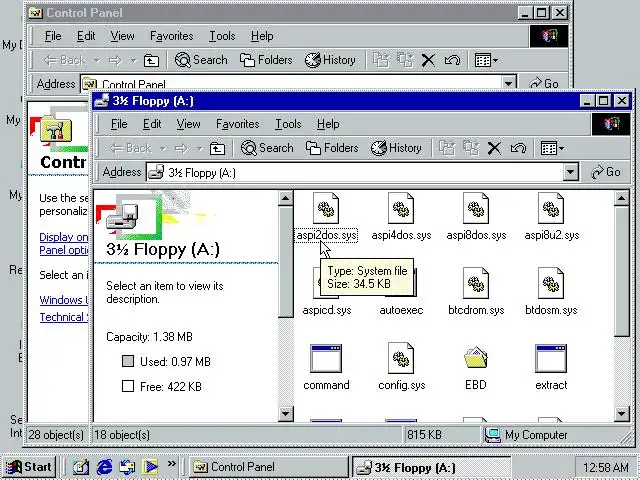Click info pane scrollbar up arrow
Image resolution: width=640 pixels, height=480 pixels.
285,199
